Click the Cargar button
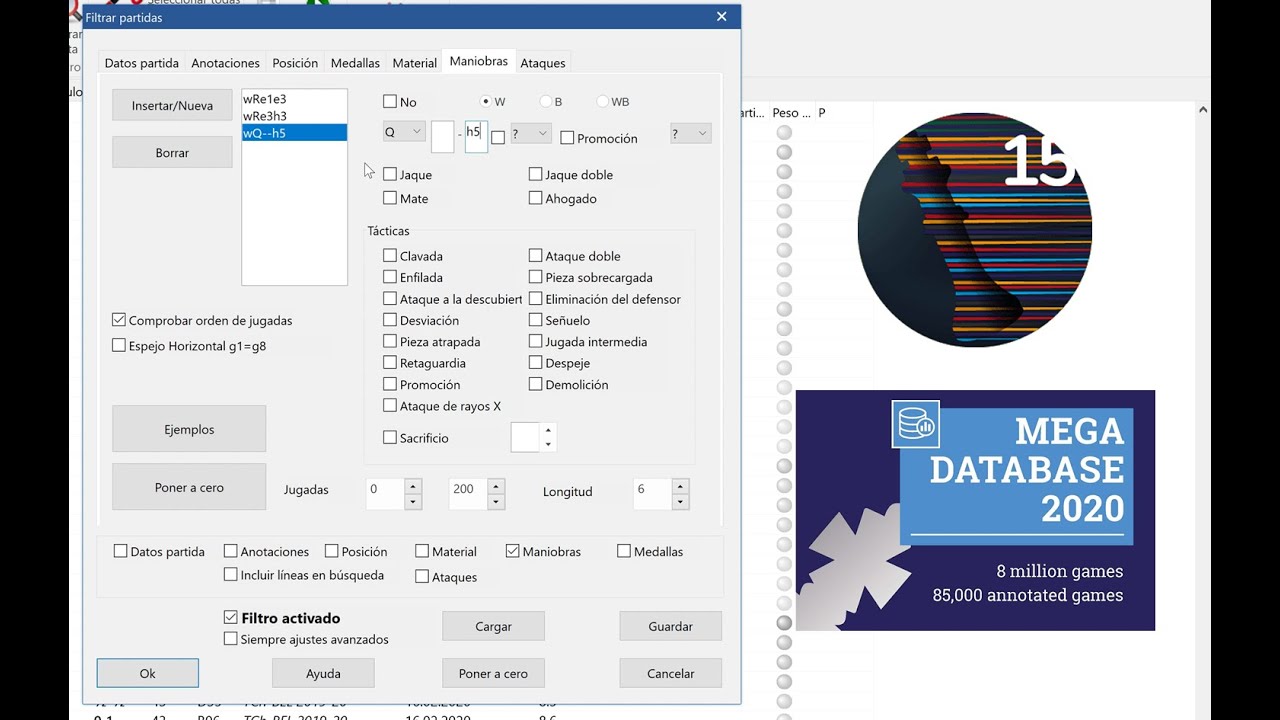Image resolution: width=1280 pixels, height=720 pixels. tap(493, 626)
